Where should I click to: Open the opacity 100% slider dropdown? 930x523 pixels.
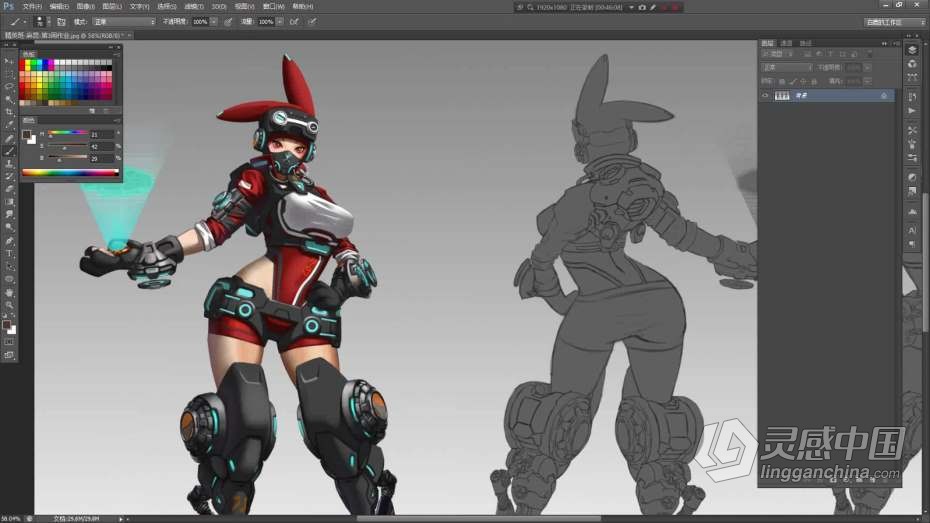click(214, 22)
